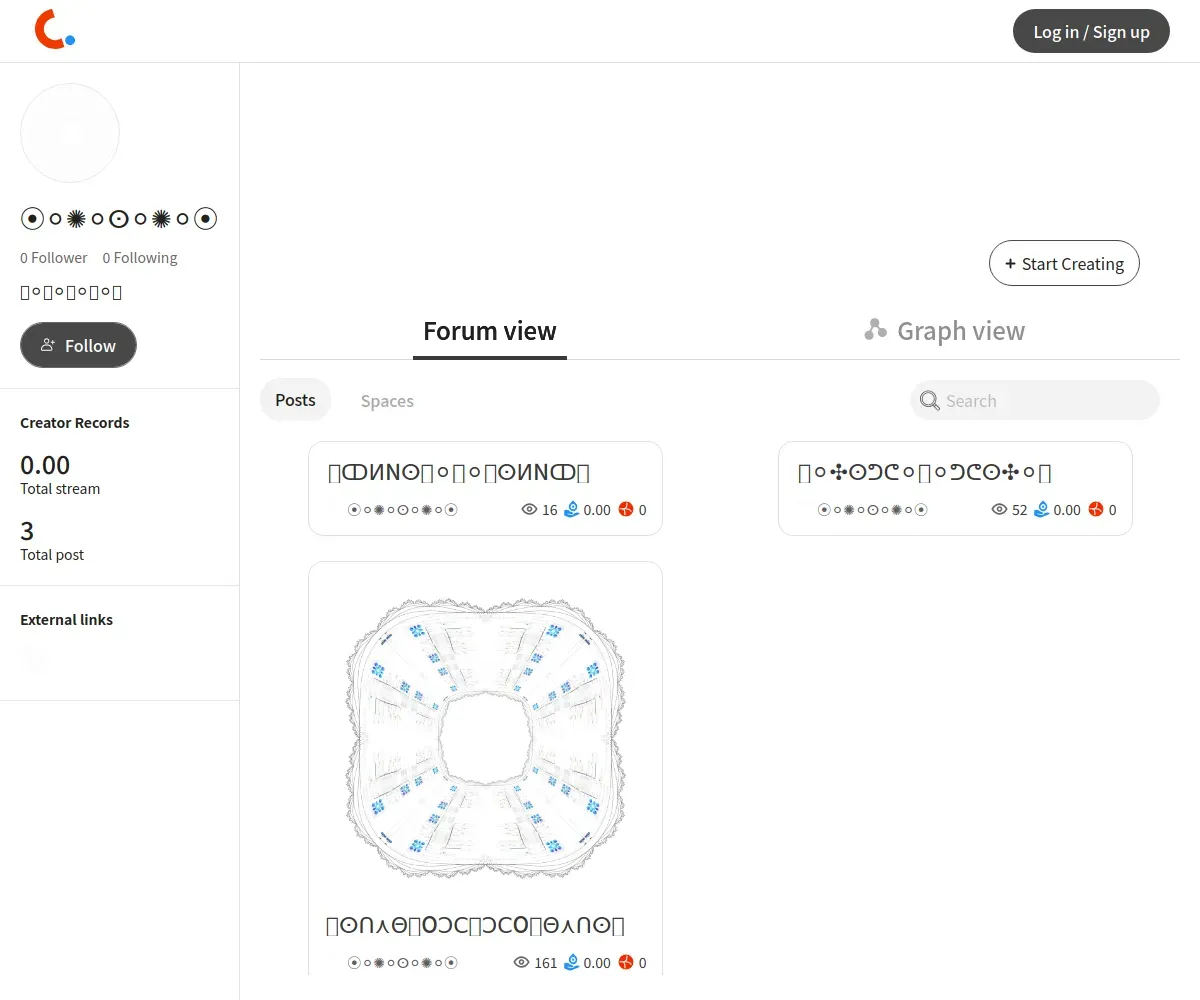Click red icon on 16-view post
This screenshot has height=1000, width=1200.
tap(626, 509)
